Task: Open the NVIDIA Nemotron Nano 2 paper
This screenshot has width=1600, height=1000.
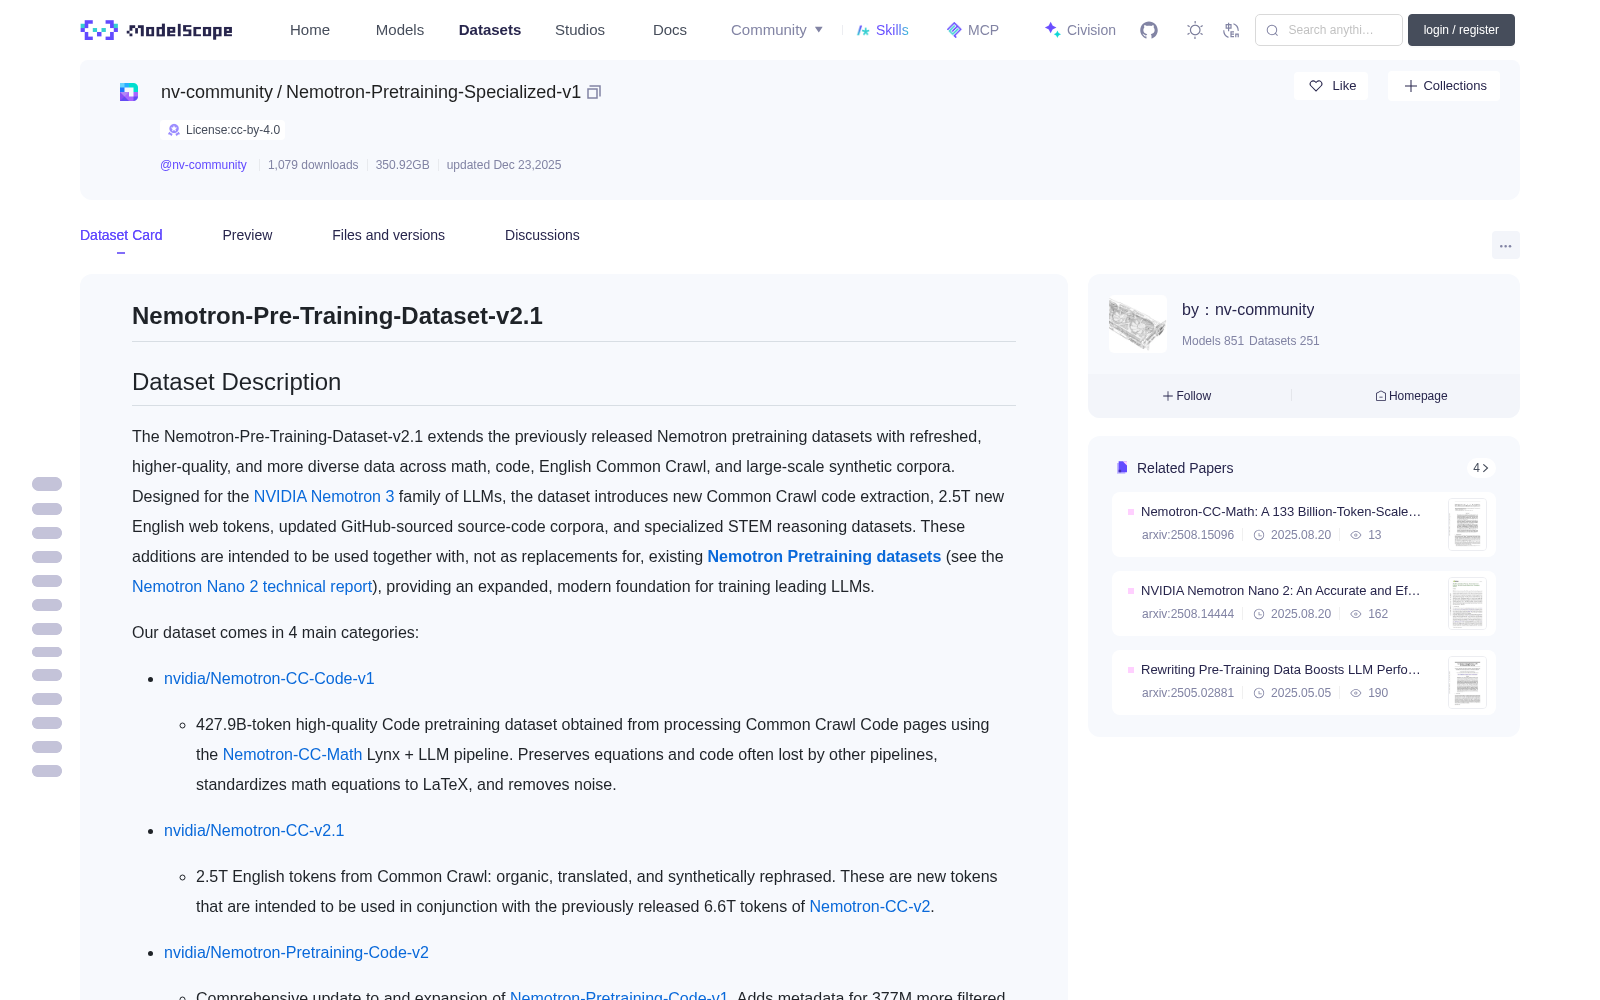Action: pyautogui.click(x=1304, y=603)
